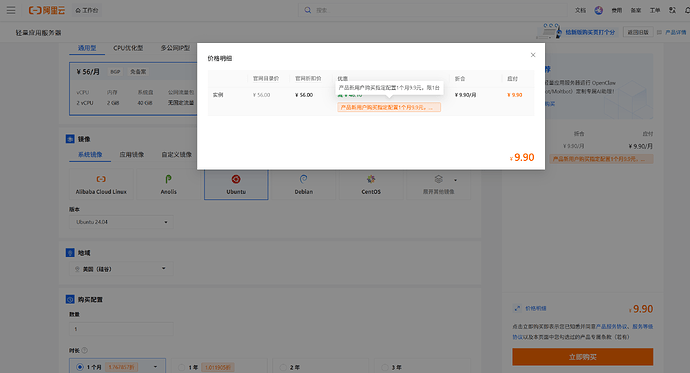Switch to the CPU优化型 plan tab
This screenshot has width=690, height=373.
(128, 48)
